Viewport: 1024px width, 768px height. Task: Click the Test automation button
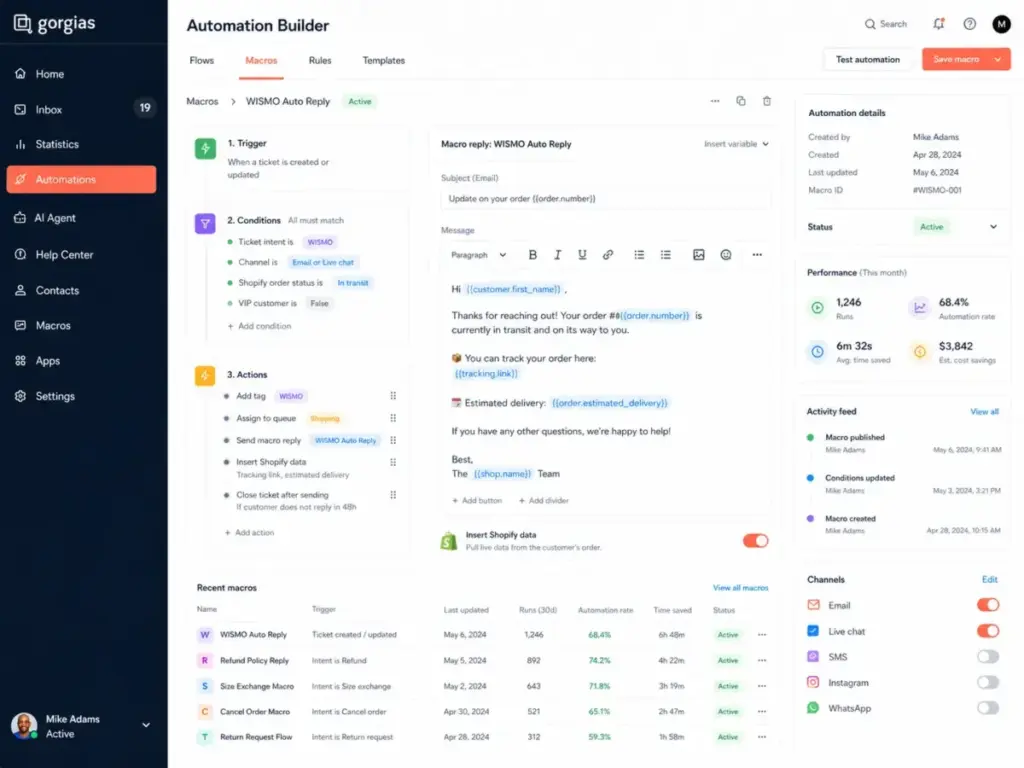pyautogui.click(x=868, y=59)
